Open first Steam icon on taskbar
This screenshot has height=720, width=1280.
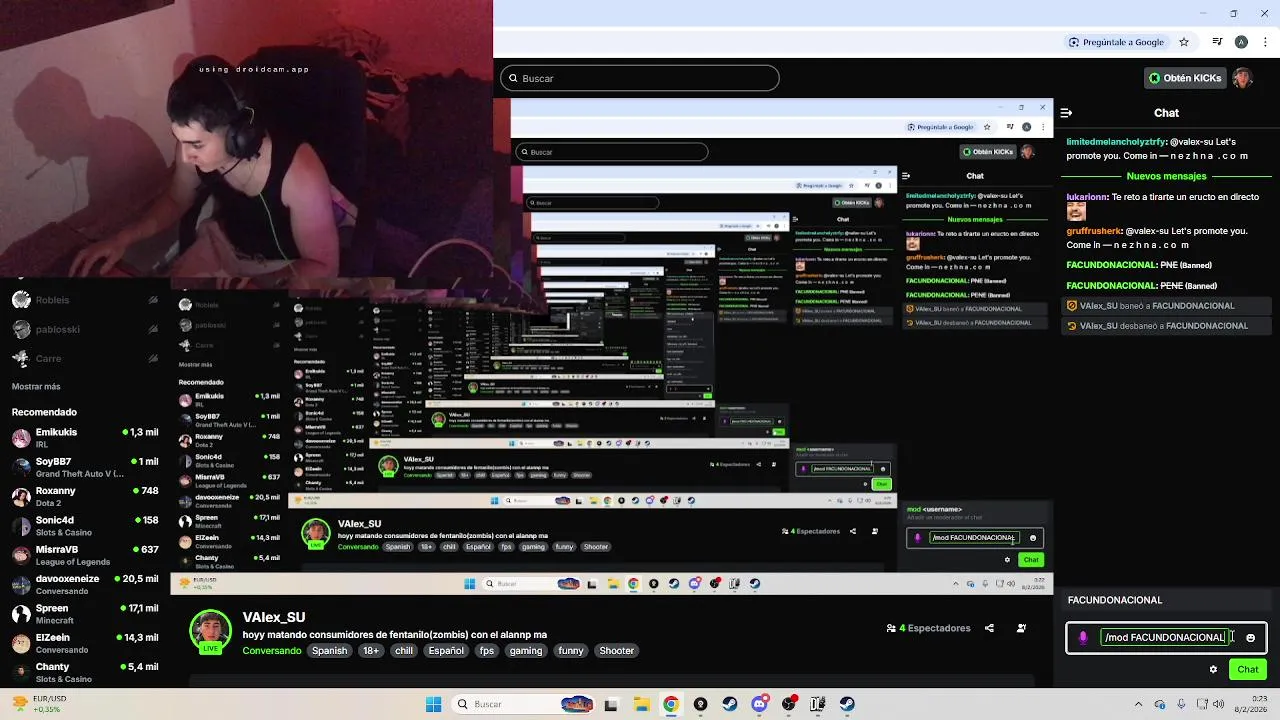(730, 704)
